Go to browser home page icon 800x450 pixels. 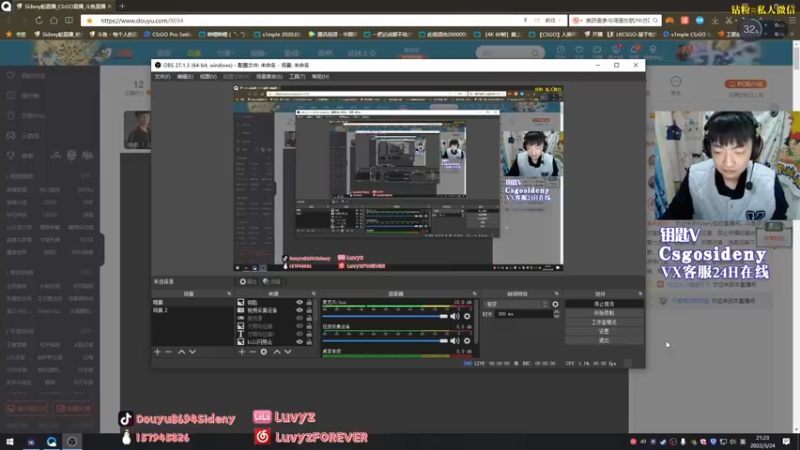(54, 20)
